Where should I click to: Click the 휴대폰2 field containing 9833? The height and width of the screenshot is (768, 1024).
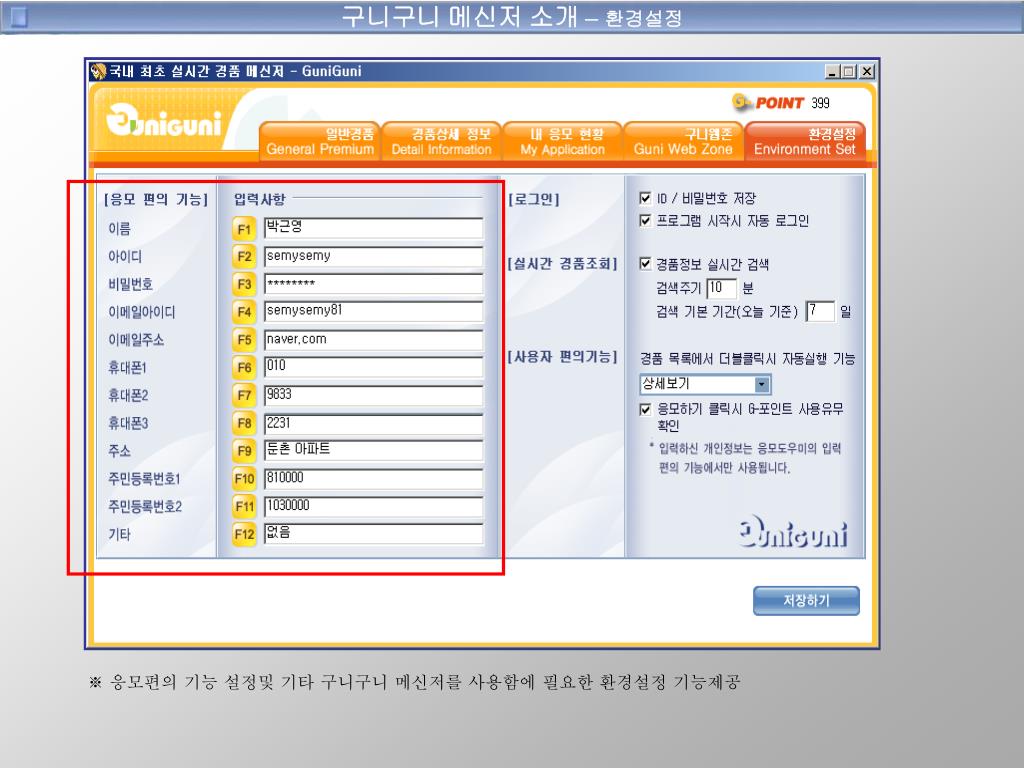click(x=374, y=394)
